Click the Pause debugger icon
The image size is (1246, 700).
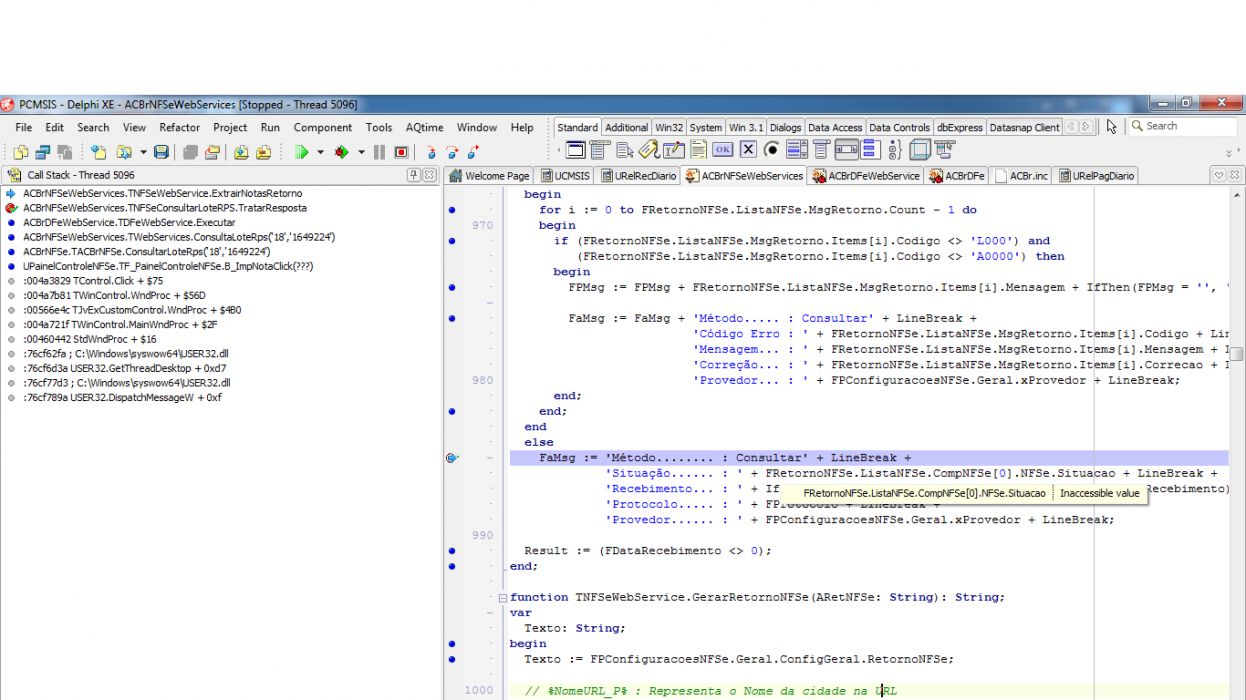click(379, 152)
